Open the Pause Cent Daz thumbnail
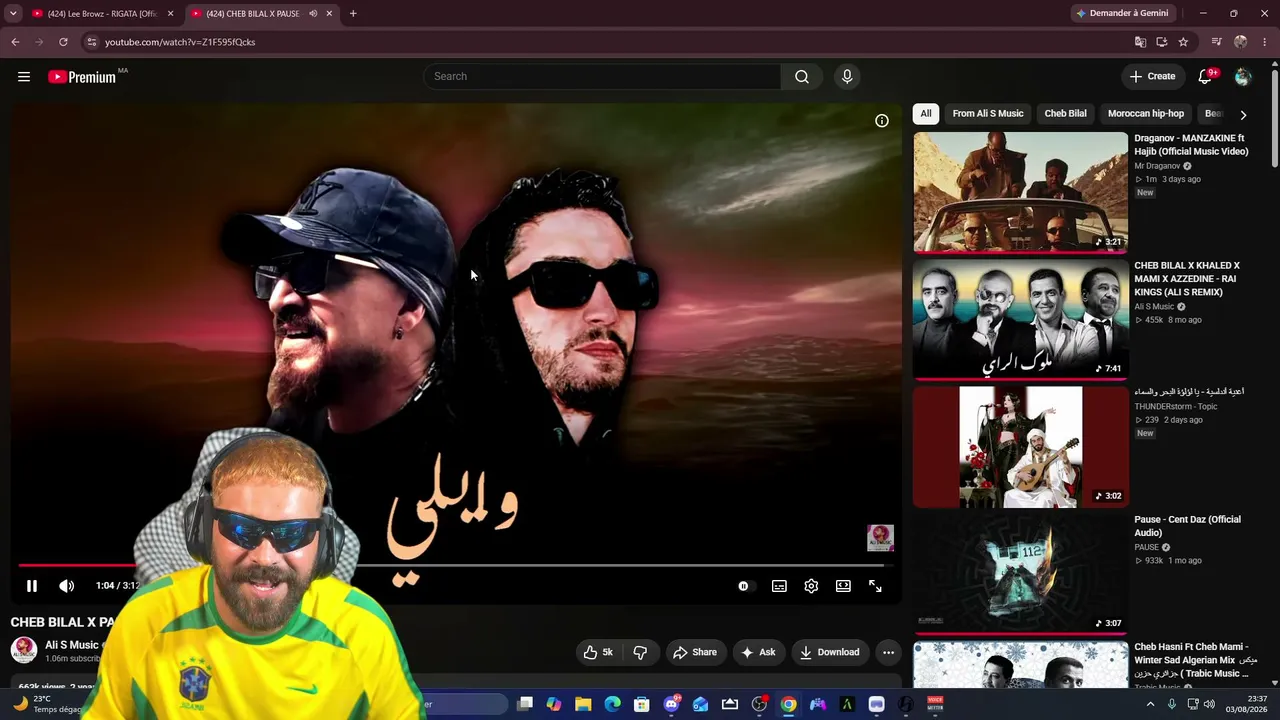 coord(1020,573)
